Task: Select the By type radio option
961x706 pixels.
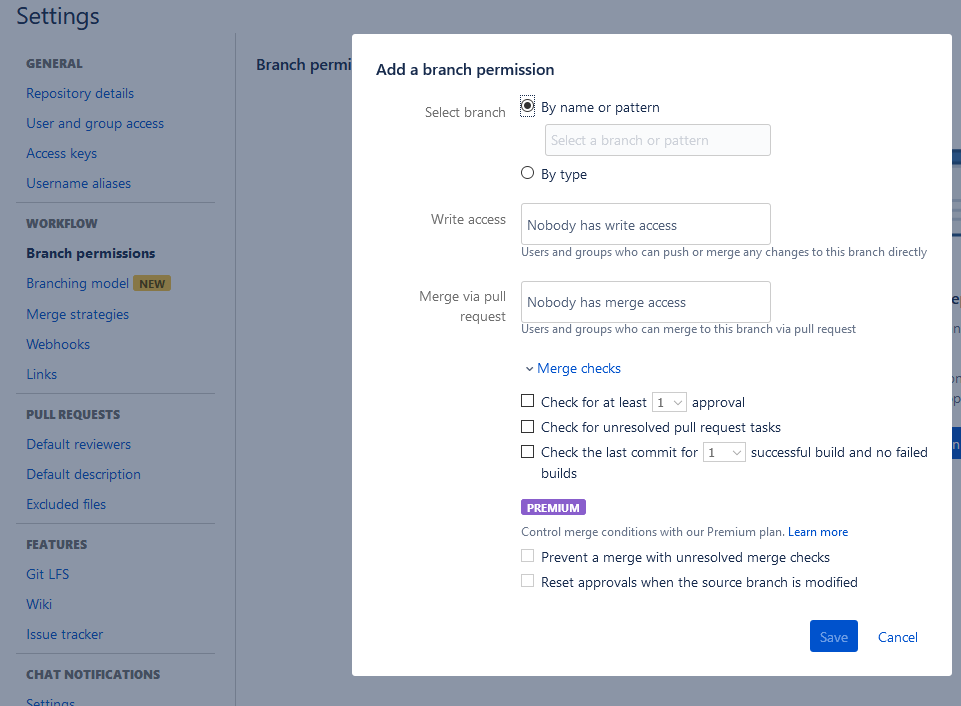Action: pos(527,173)
